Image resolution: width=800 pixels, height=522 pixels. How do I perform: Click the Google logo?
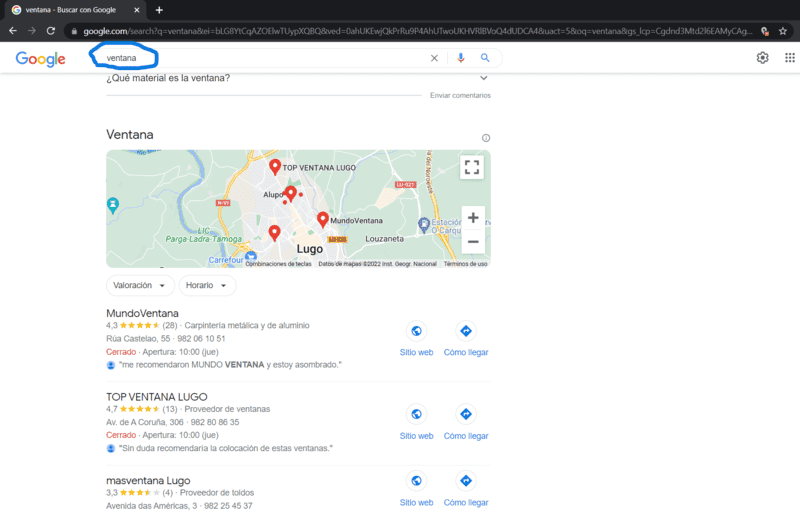41,59
